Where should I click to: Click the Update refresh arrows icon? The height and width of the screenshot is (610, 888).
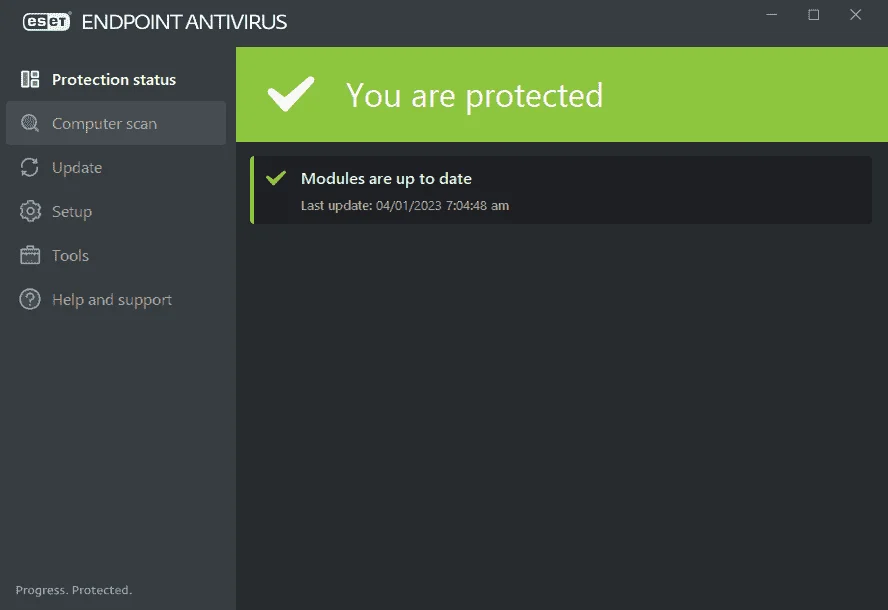point(30,167)
